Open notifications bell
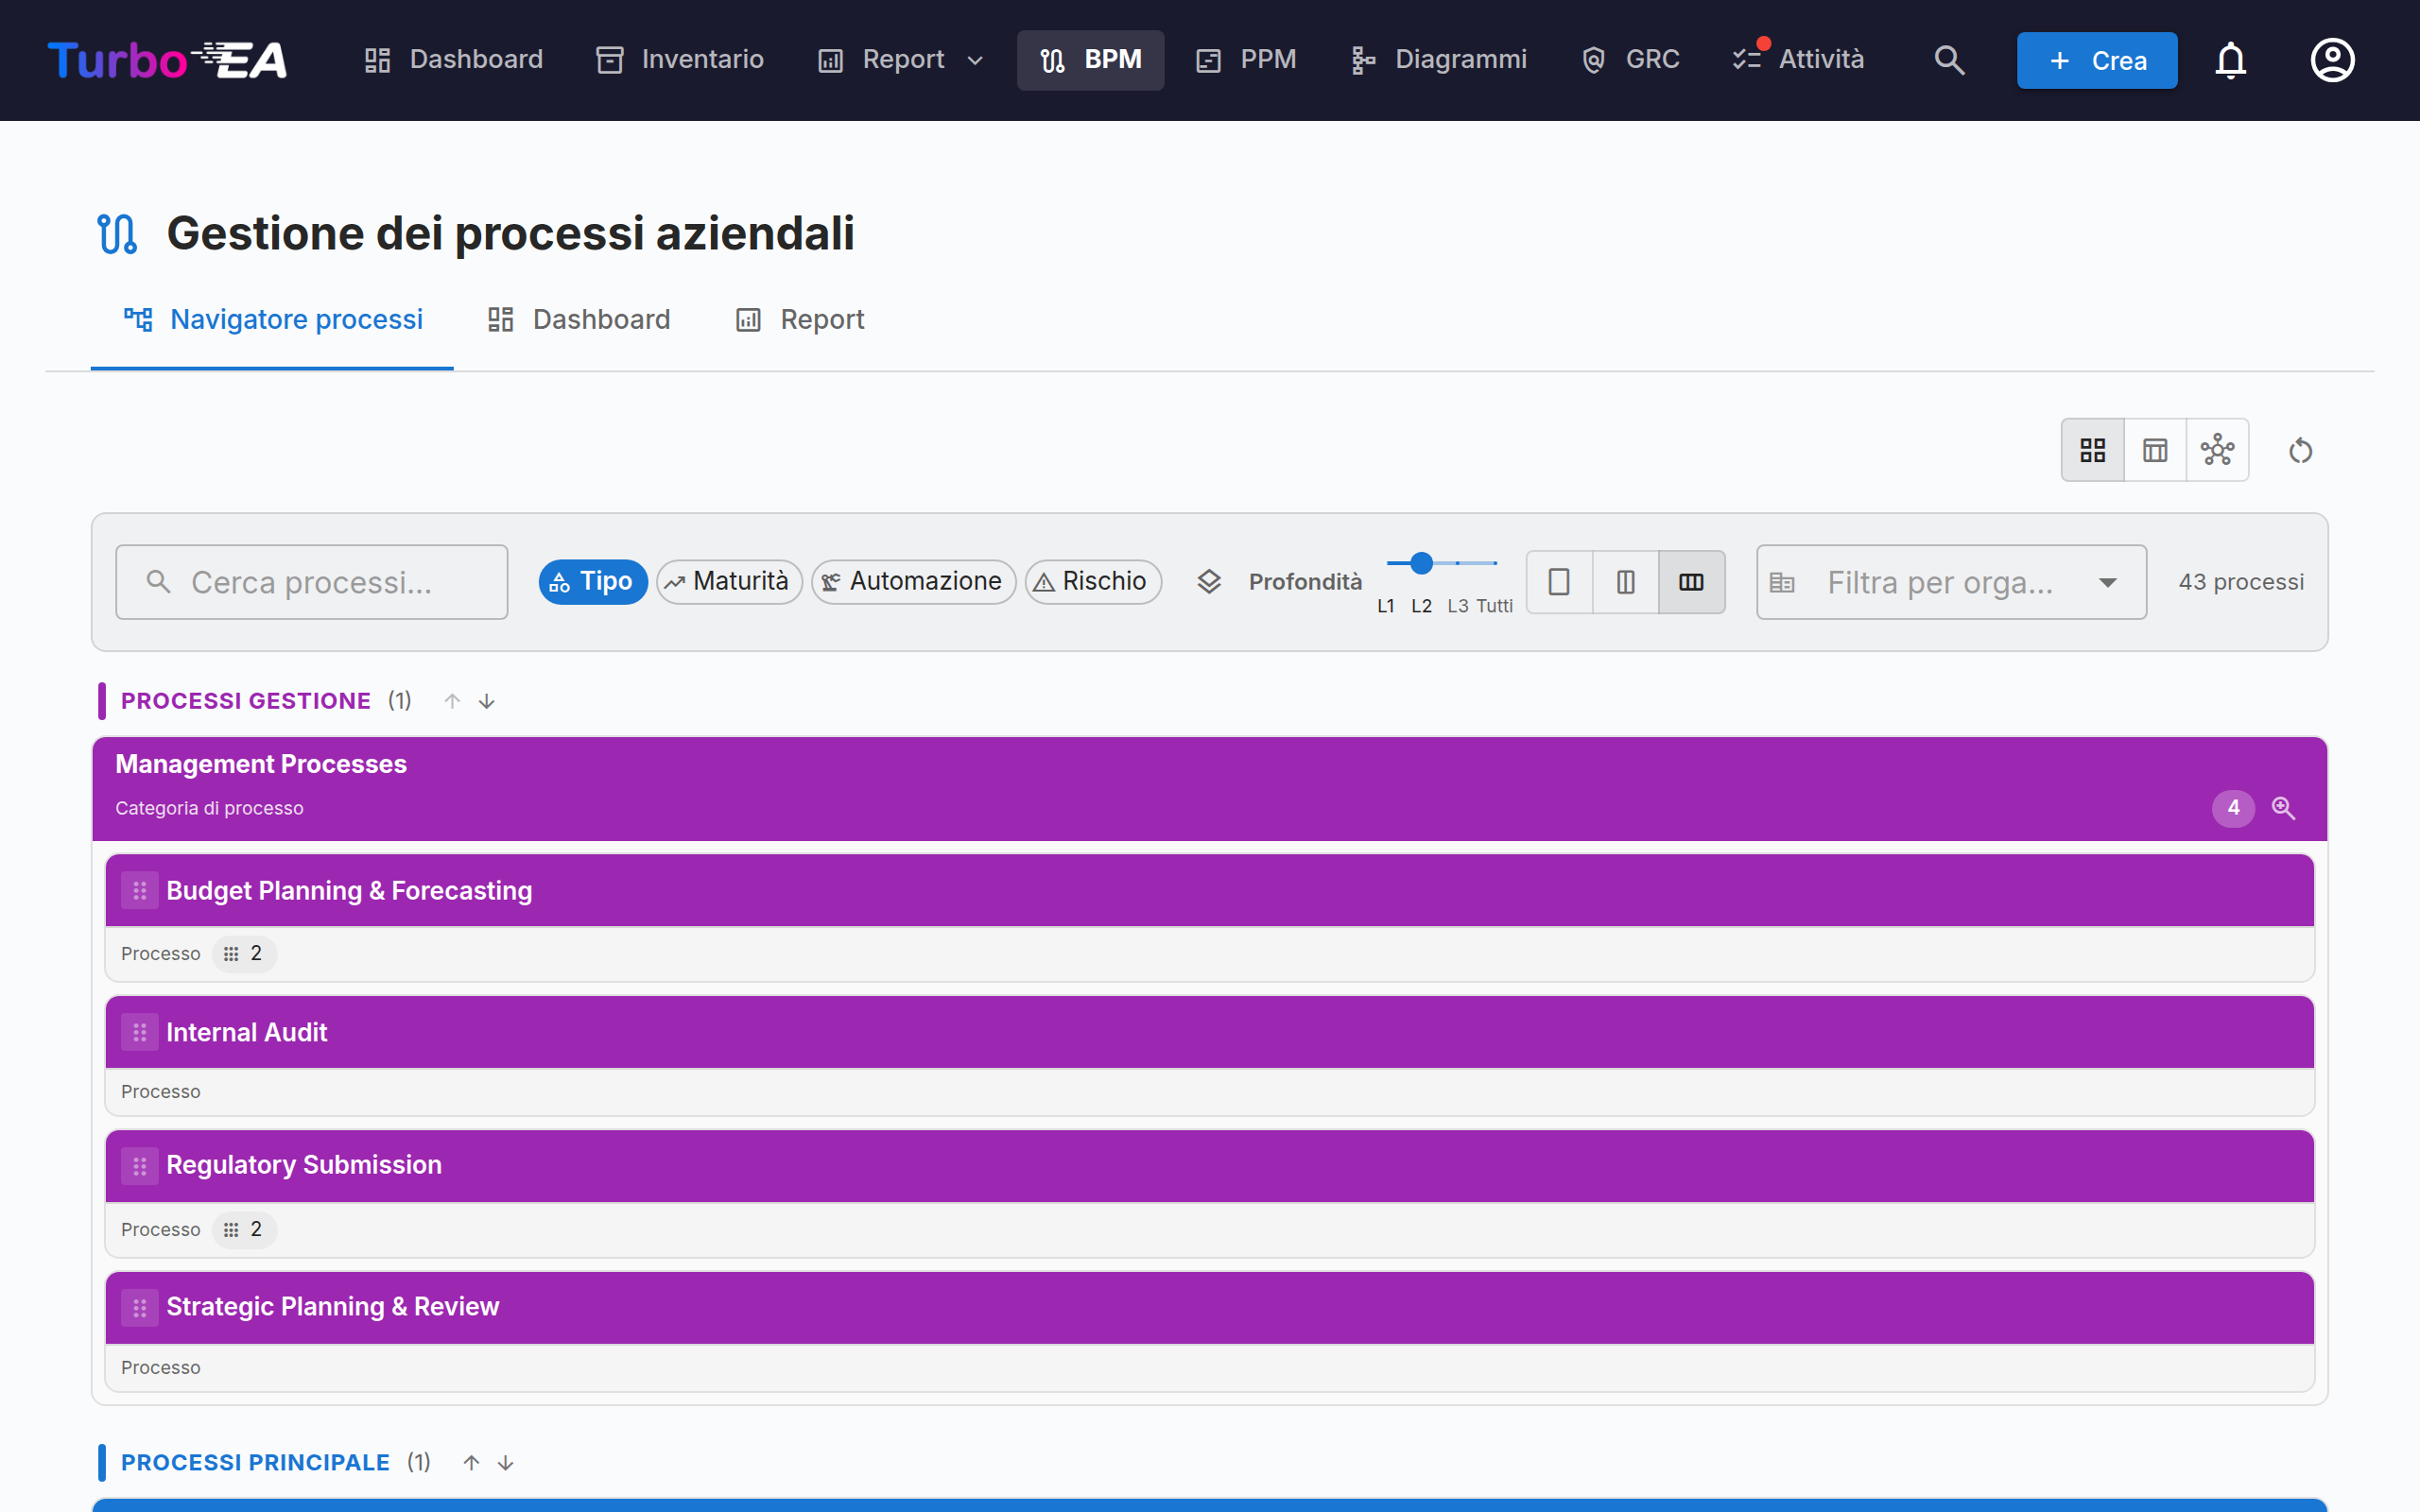This screenshot has height=1512, width=2420. click(2230, 60)
